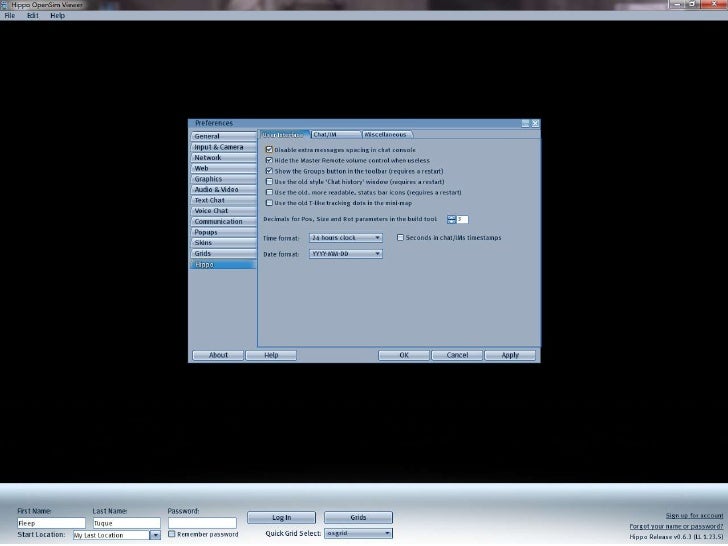Toggle Show the Groups button checkbox
728x546 pixels.
[x=269, y=171]
